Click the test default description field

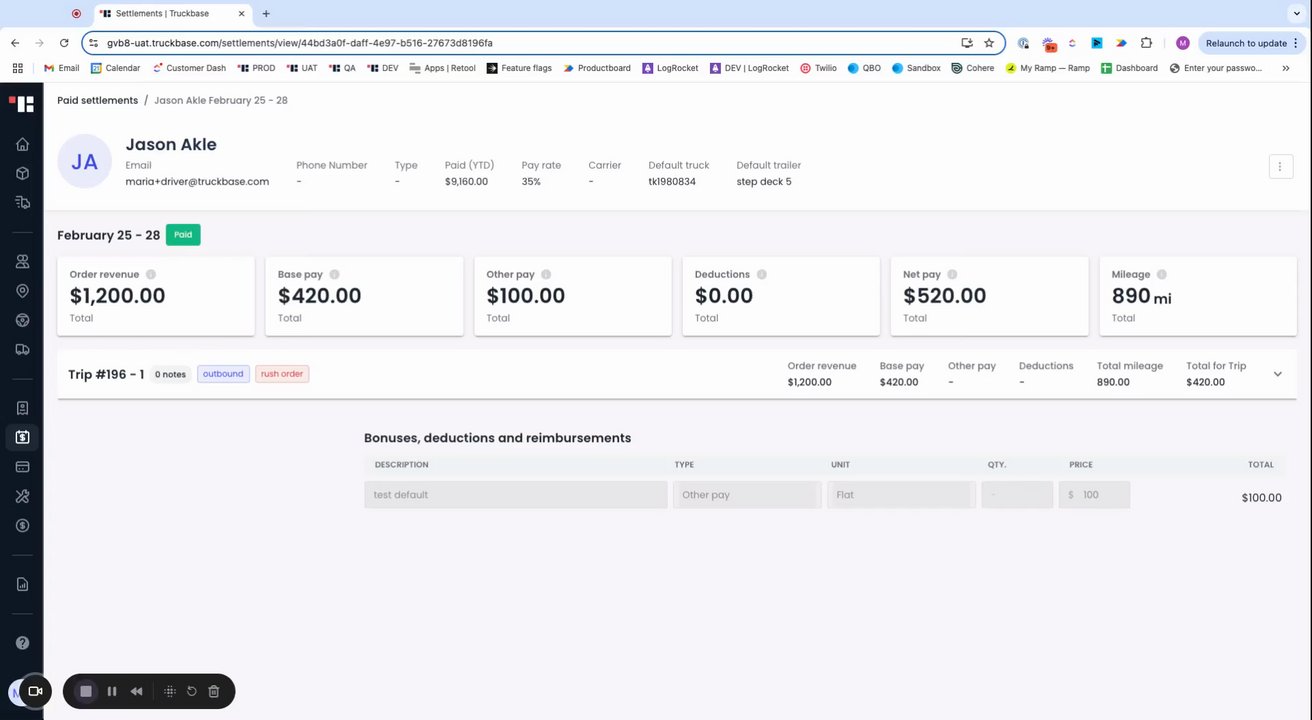click(x=516, y=495)
